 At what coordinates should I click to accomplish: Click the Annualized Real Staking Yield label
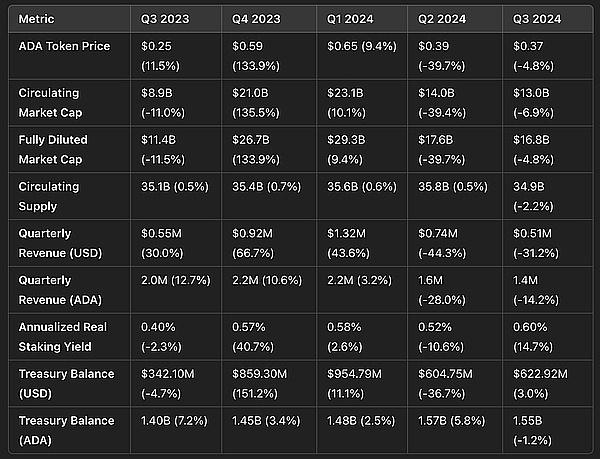click(x=63, y=337)
